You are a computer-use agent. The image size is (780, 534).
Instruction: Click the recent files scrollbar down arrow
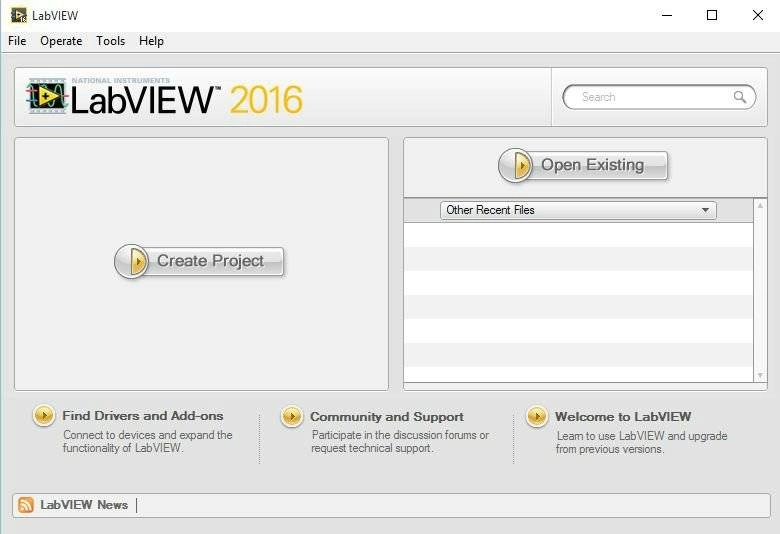click(x=760, y=375)
